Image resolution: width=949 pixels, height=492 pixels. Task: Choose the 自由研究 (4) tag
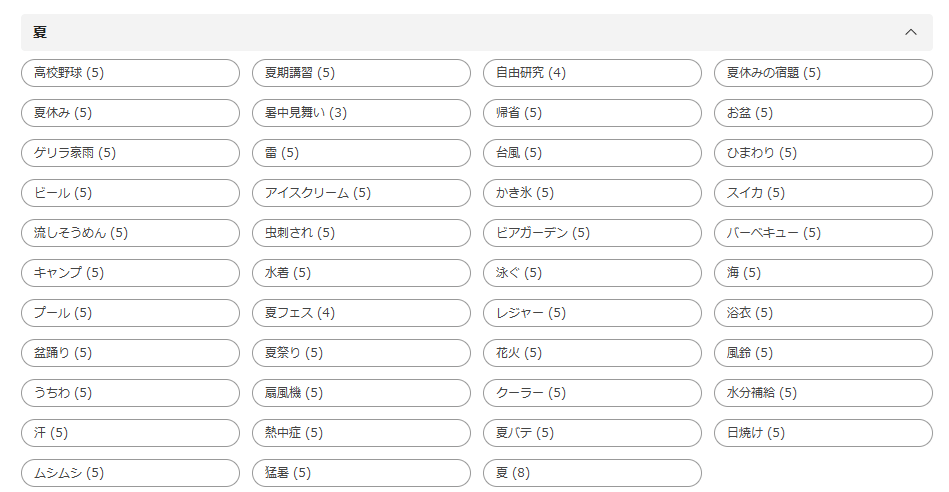[x=592, y=73]
